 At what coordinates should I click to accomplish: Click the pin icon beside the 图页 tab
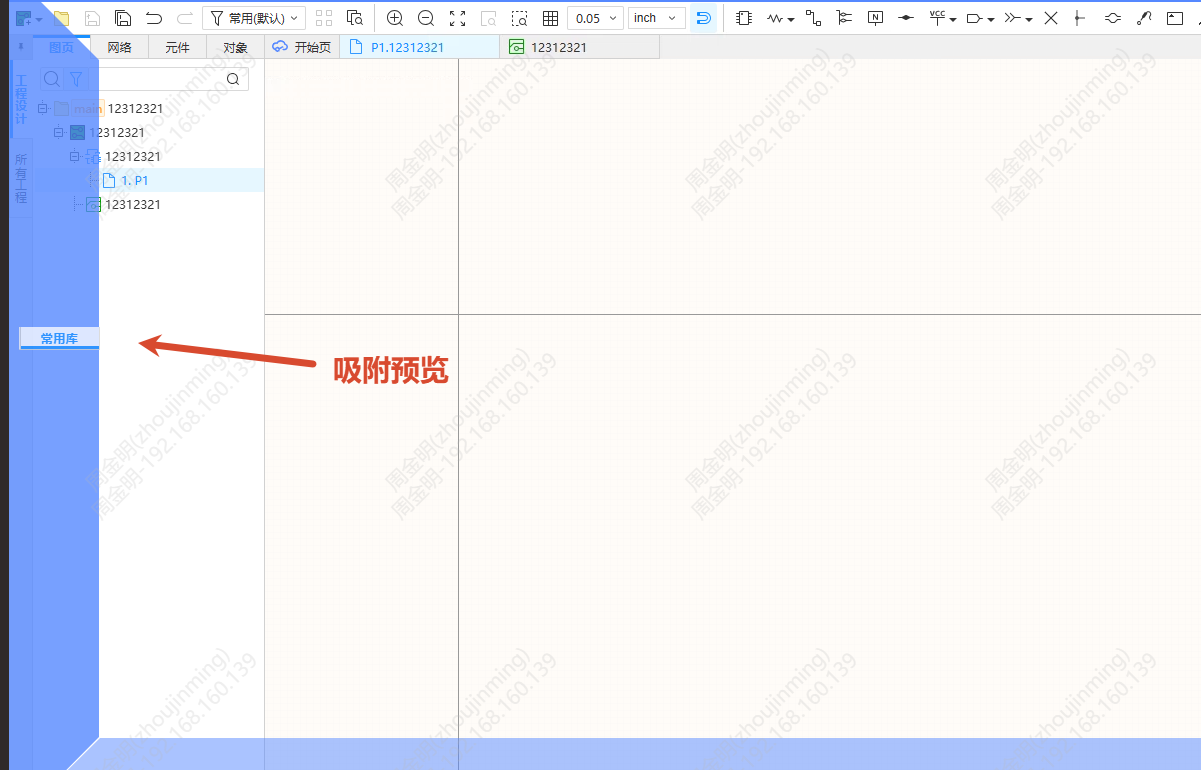[x=21, y=47]
